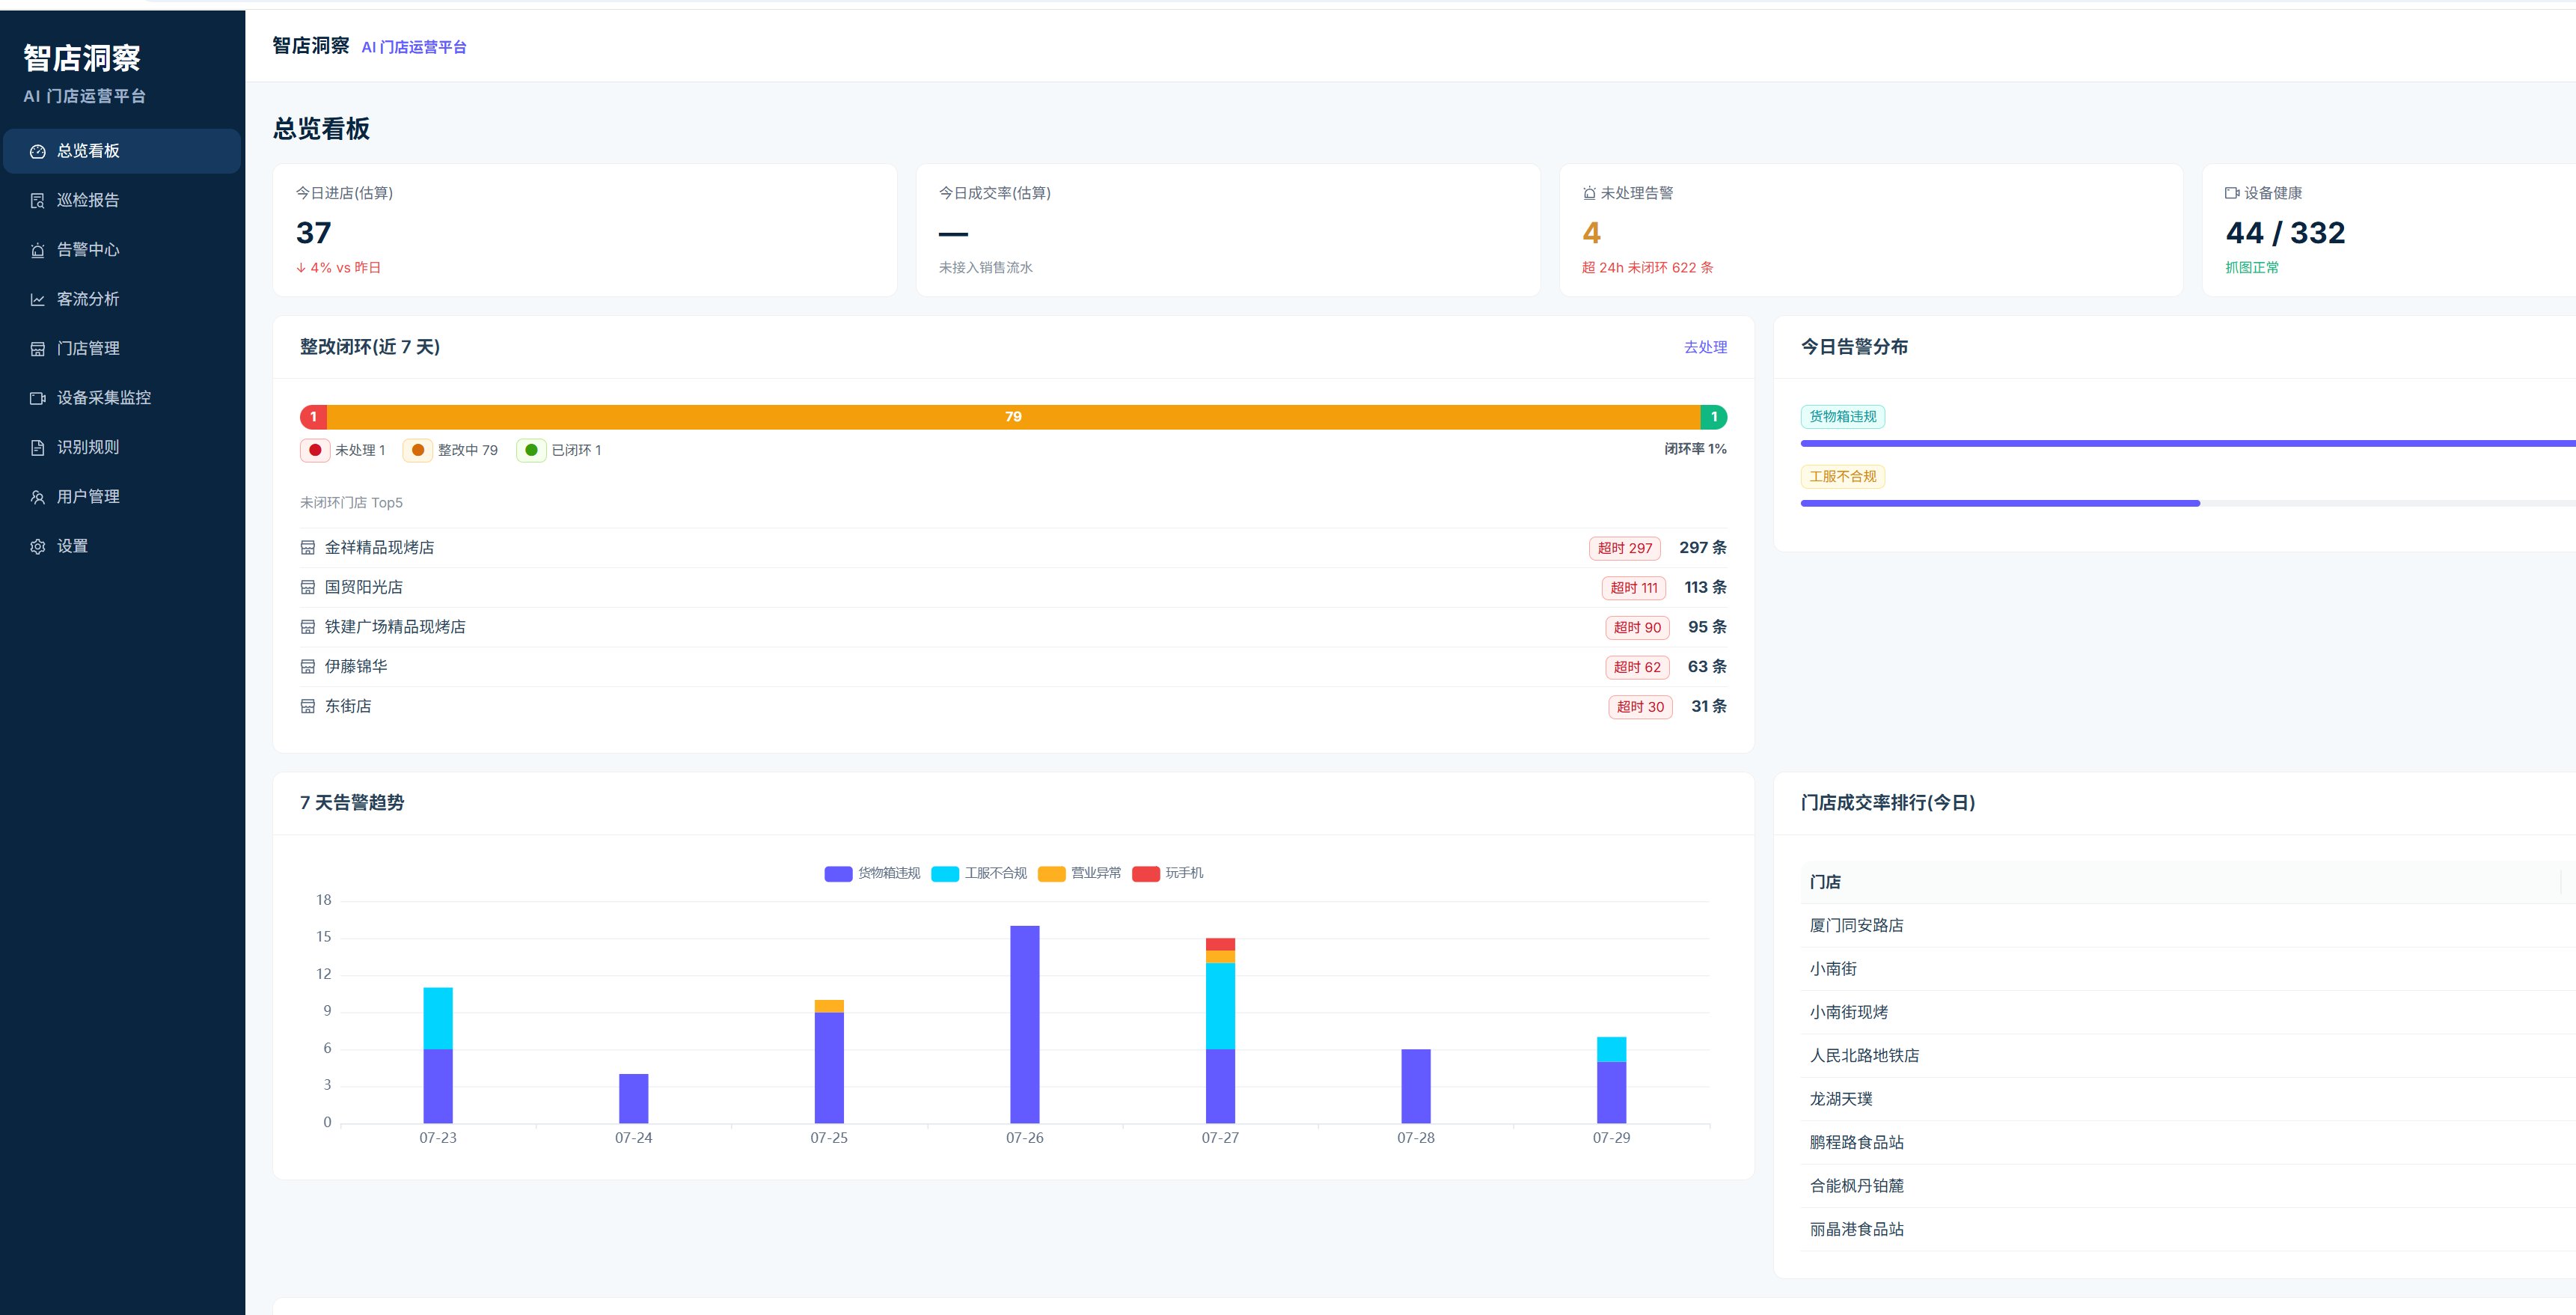Click the alarm icon beside 未处理告警
This screenshot has height=1315, width=2576.
click(x=1589, y=193)
